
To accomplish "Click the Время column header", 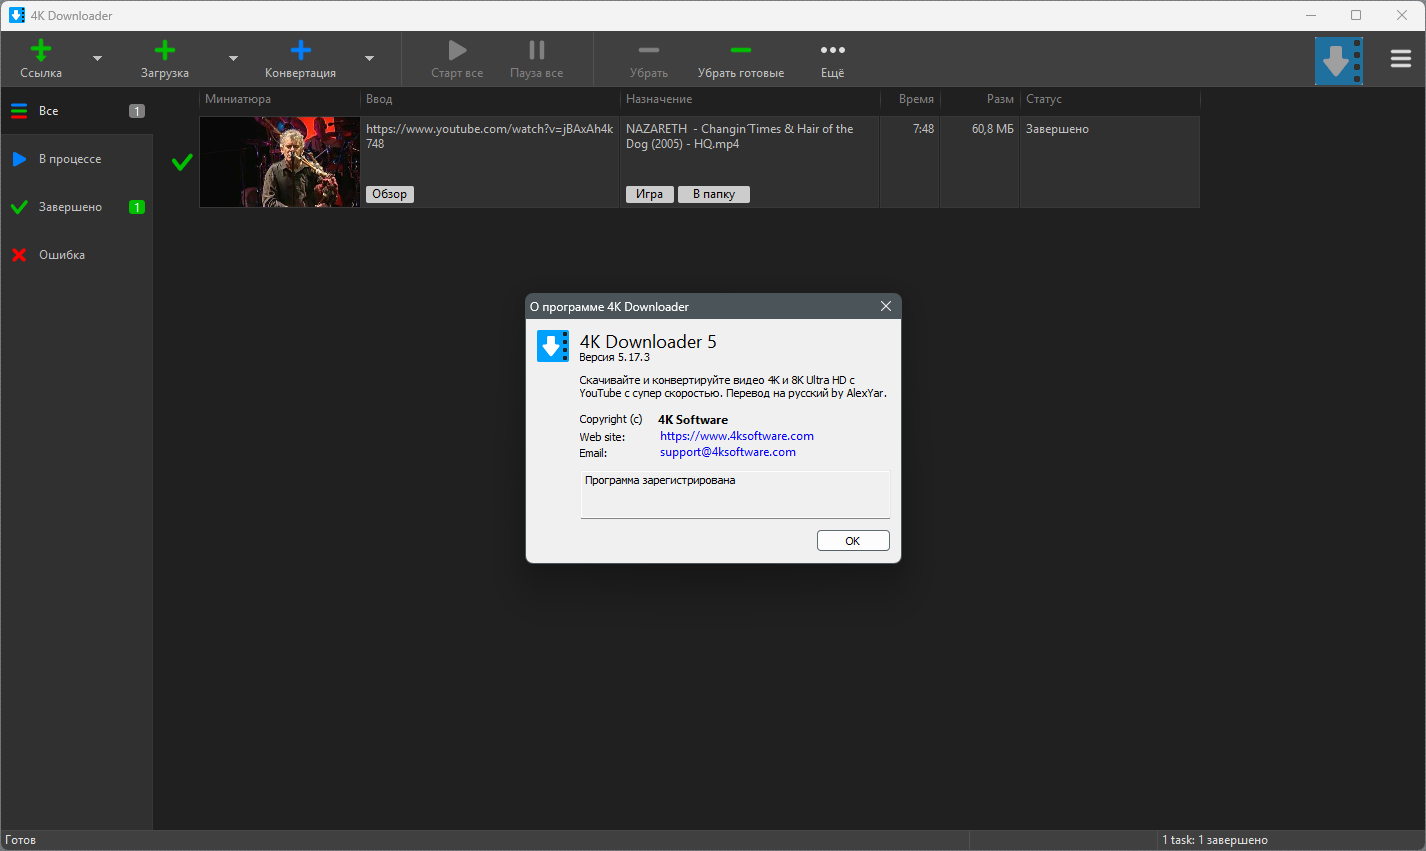I will pos(910,99).
